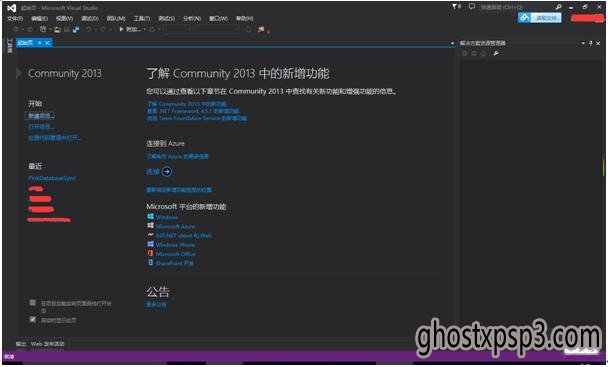This screenshot has width=608, height=367.
Task: Click the Solution Explorer properties wrench icon
Action: coord(496,54)
